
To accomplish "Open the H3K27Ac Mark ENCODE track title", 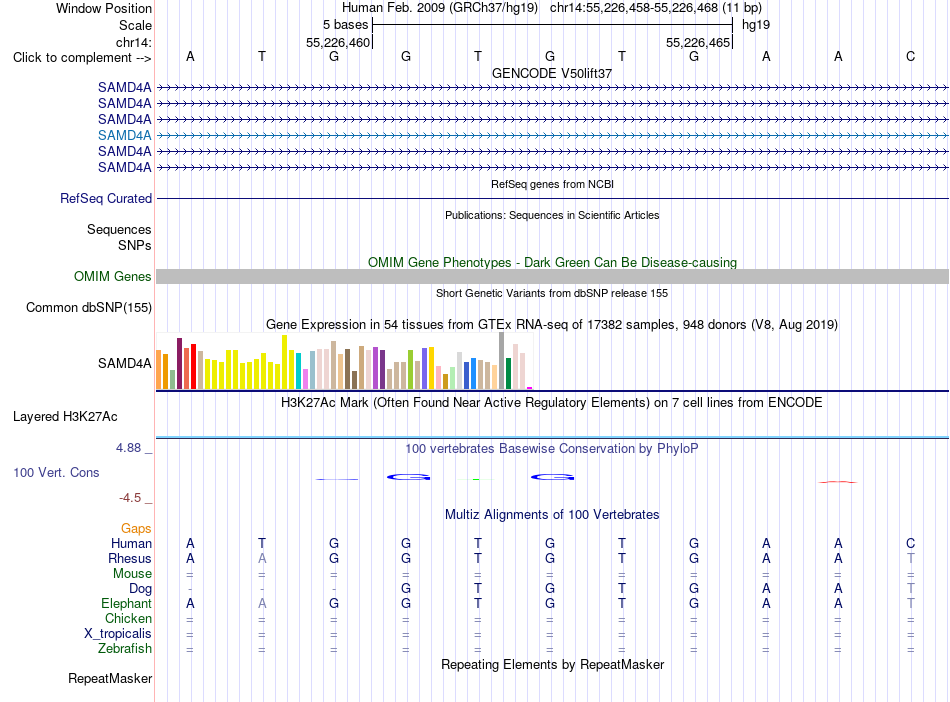I will tap(552, 403).
